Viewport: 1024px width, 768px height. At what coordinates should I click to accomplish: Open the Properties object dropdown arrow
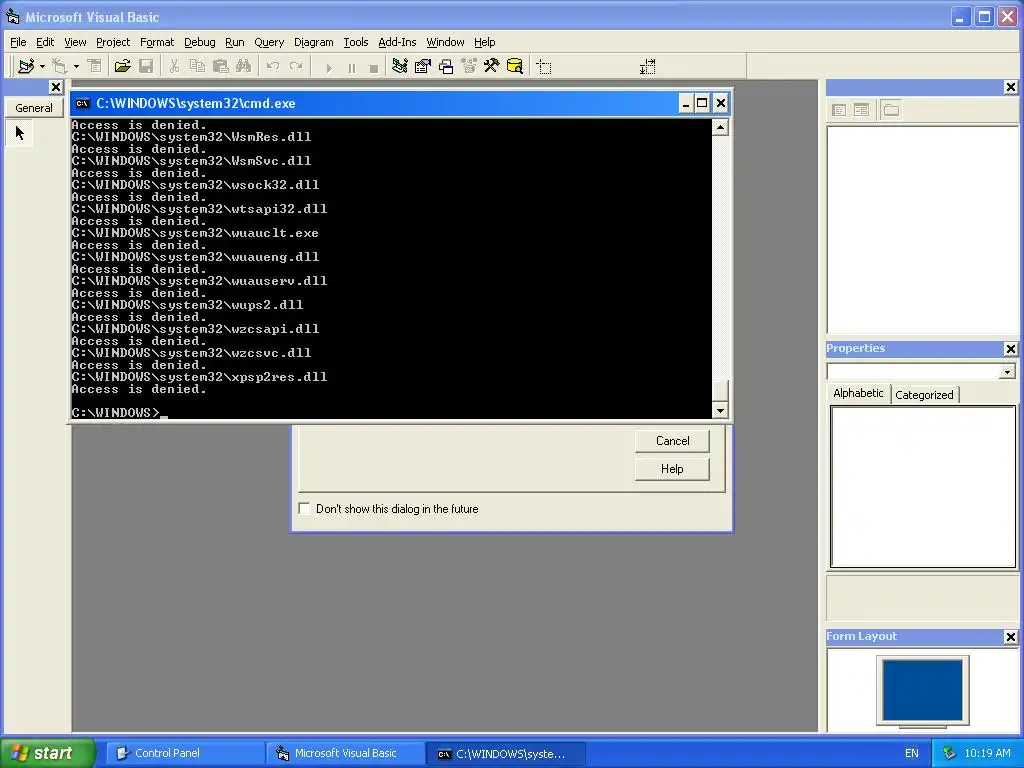click(1007, 372)
